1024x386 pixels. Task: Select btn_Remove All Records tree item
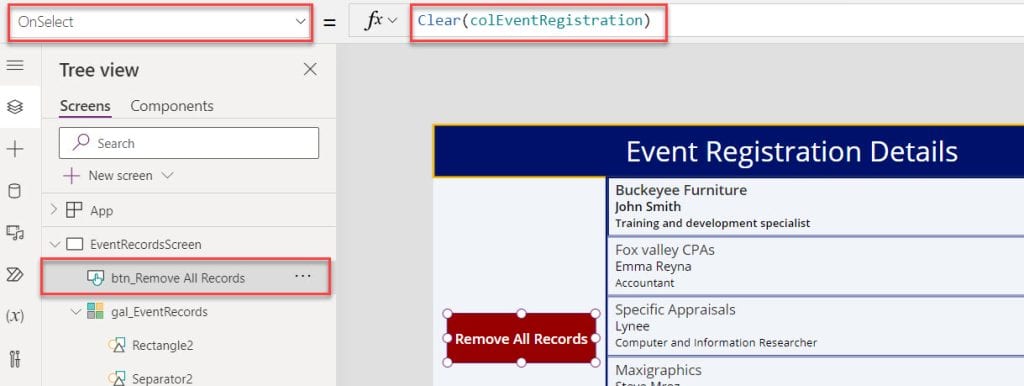point(178,278)
